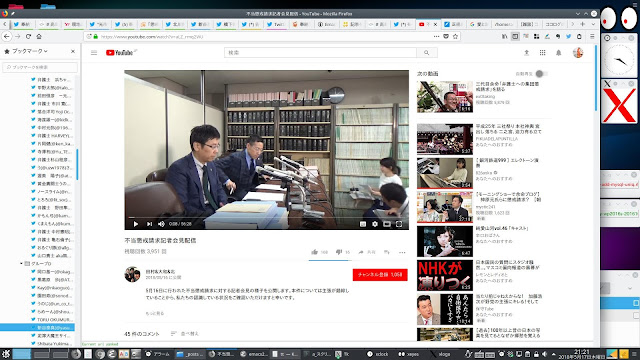This screenshot has height=360, width=640.
Task: Click the YouTube upload video icon
Action: point(527,53)
